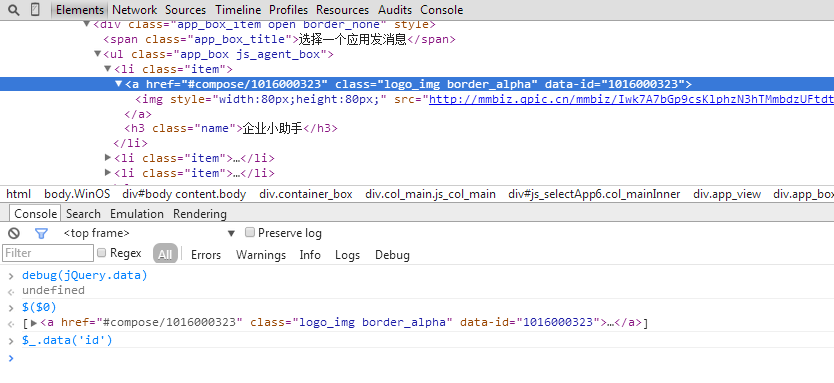Image resolution: width=834 pixels, height=383 pixels.
Task: Open the top Console panel tab
Action: click(x=441, y=10)
